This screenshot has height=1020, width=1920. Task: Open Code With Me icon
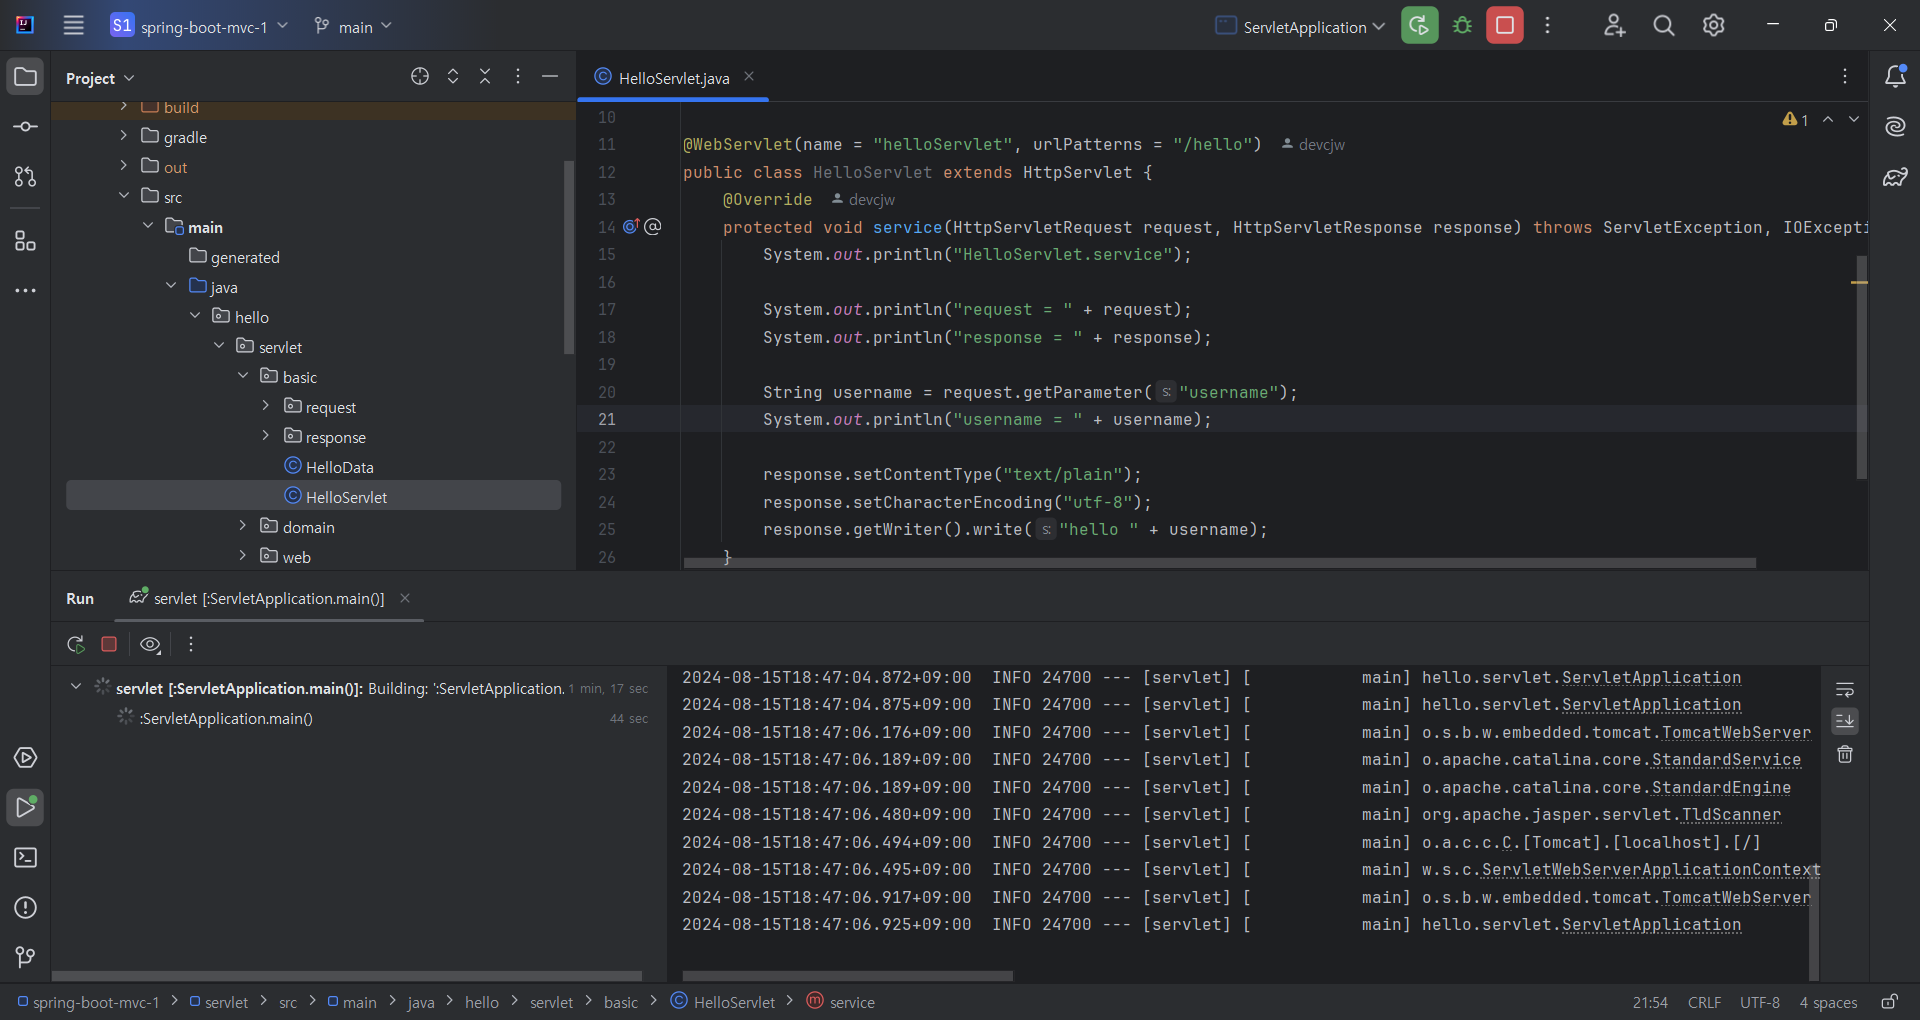(x=1614, y=26)
